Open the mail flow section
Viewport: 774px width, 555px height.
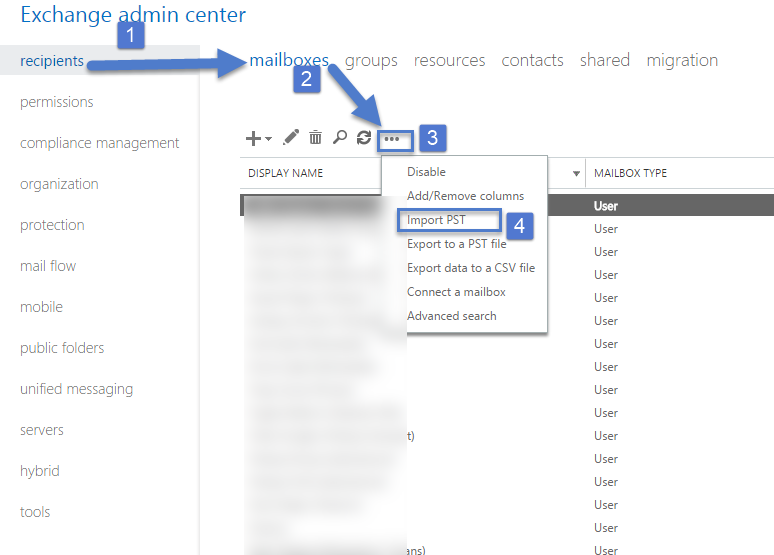[48, 266]
